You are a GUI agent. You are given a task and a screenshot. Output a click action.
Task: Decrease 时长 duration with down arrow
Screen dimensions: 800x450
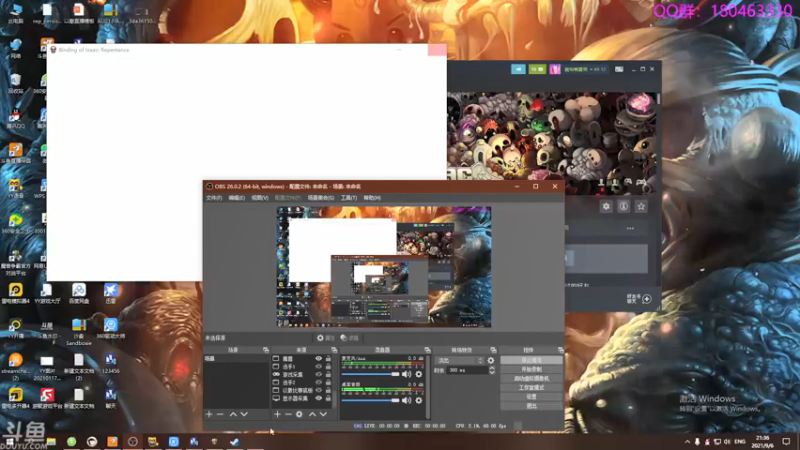pos(492,372)
